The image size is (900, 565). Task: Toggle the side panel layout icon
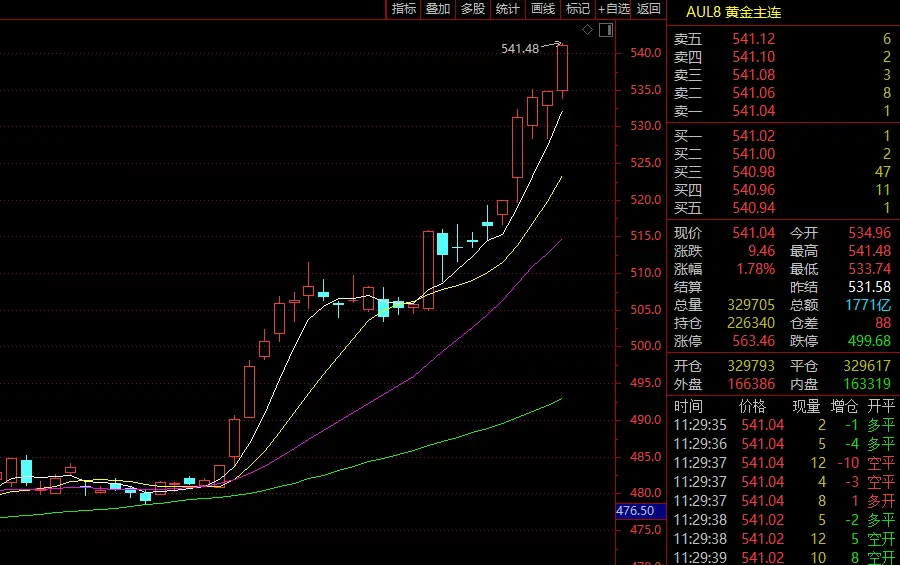pos(606,30)
